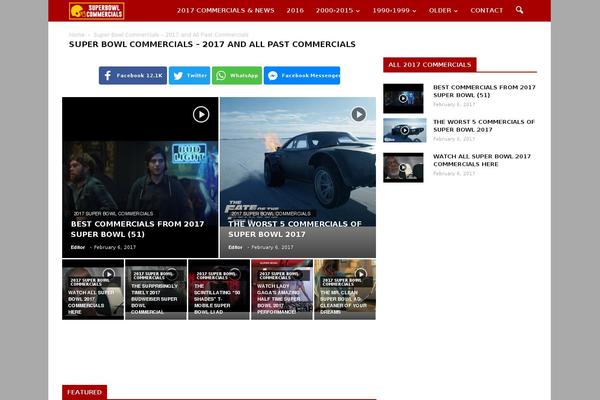Open sidebar link The Worst 5 Commercials
600x400 pixels.
(484, 126)
